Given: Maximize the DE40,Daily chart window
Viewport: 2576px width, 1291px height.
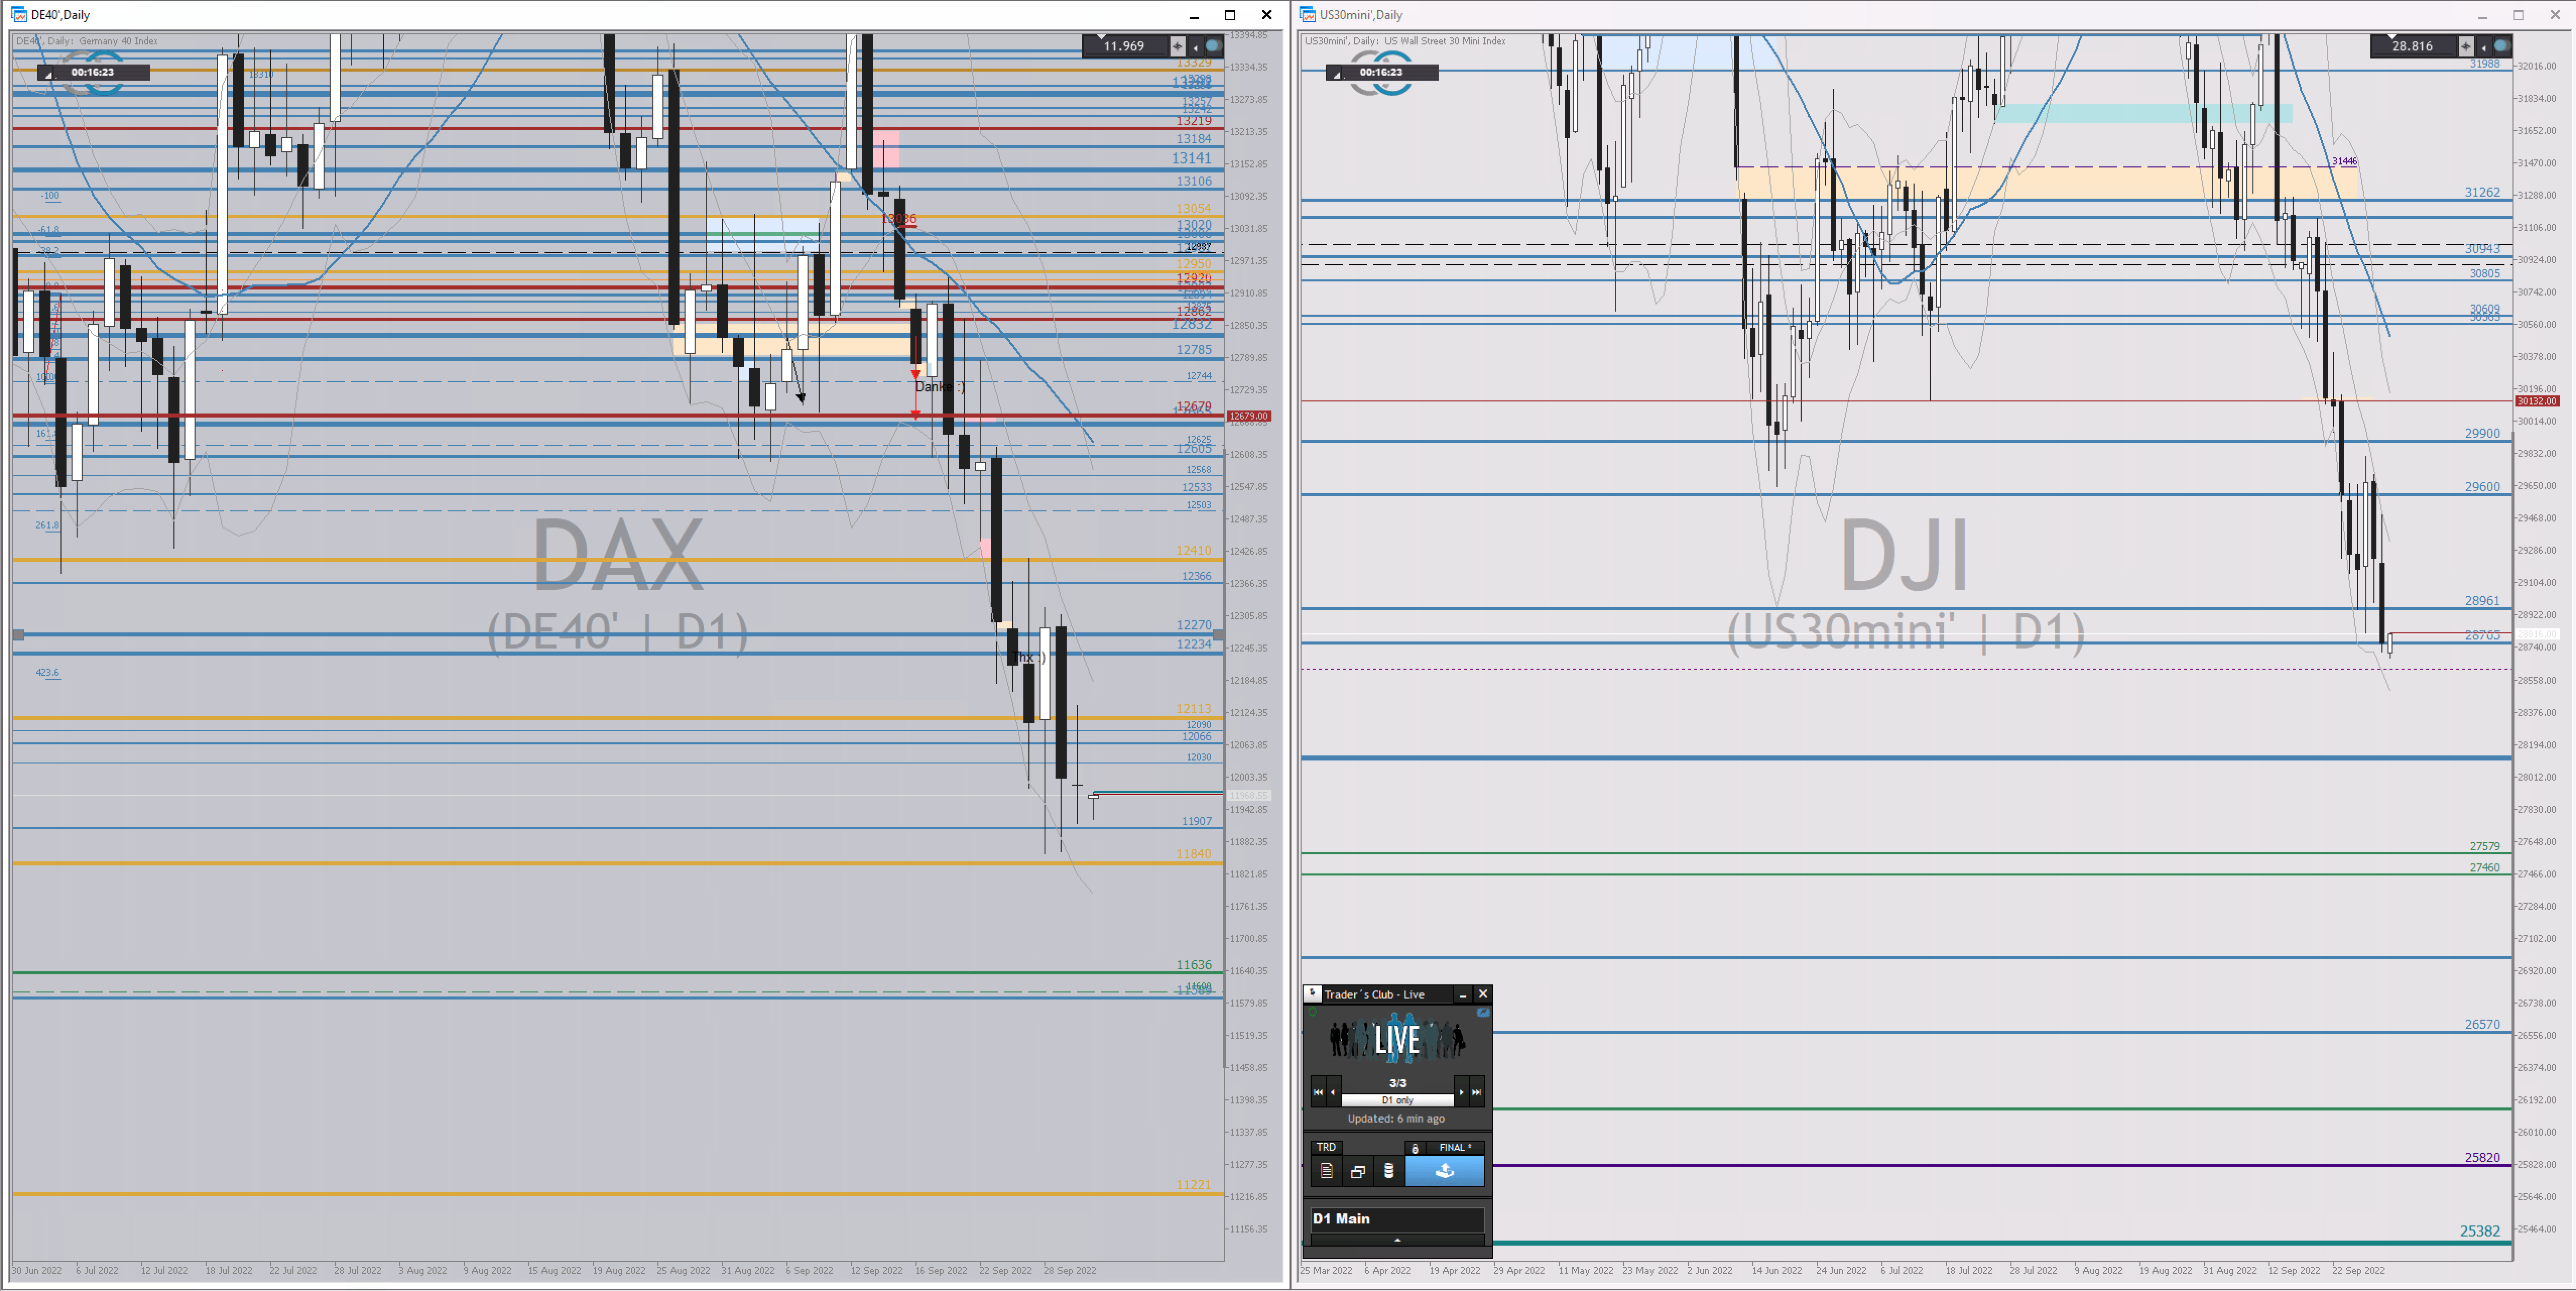Looking at the screenshot, I should click(x=1230, y=15).
